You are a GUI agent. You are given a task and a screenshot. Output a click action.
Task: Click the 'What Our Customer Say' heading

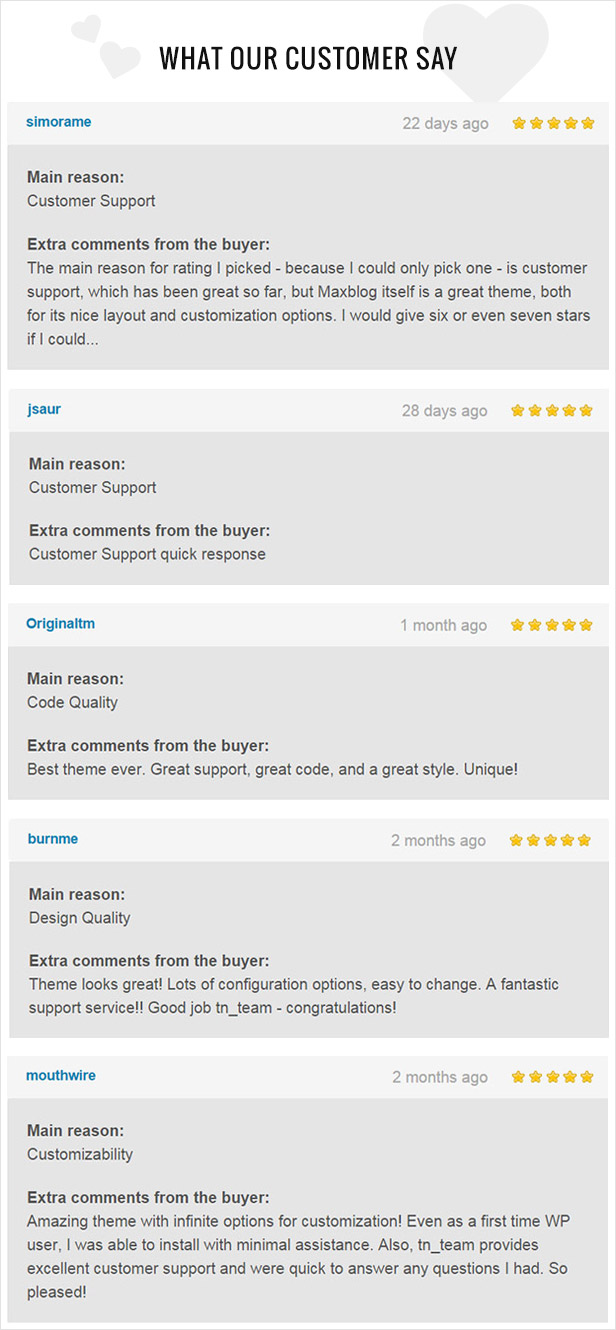pyautogui.click(x=309, y=58)
